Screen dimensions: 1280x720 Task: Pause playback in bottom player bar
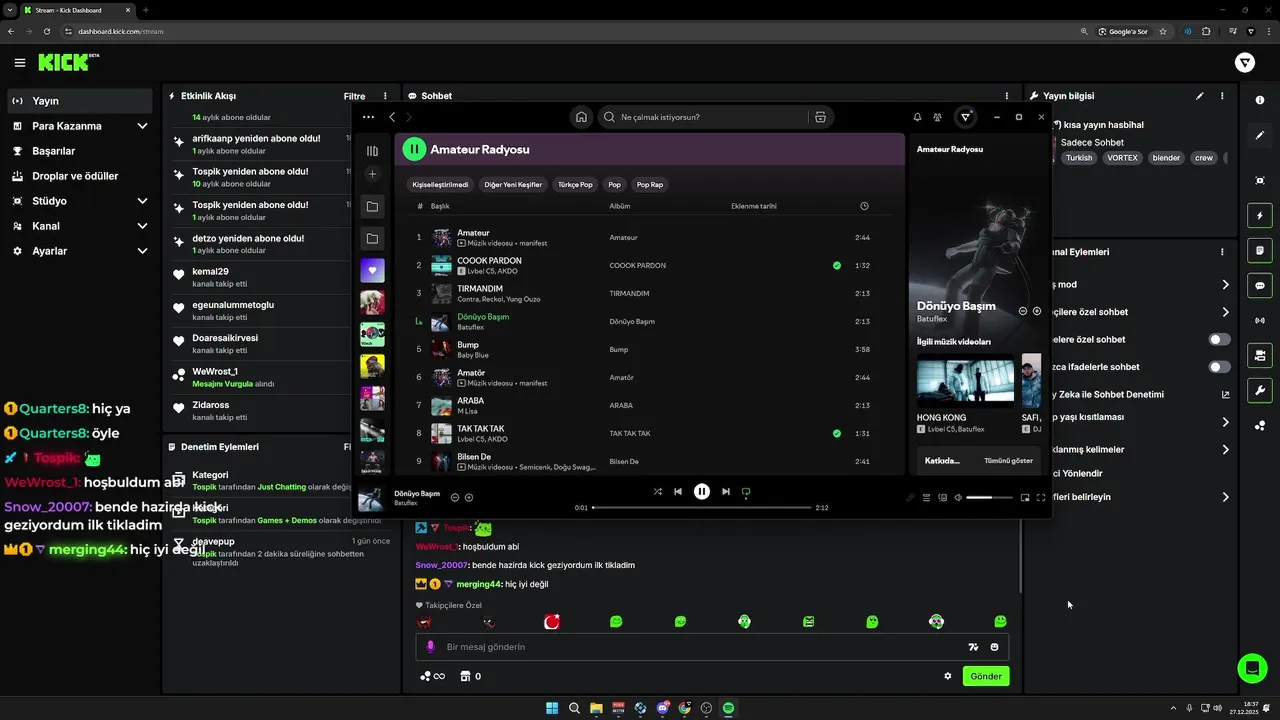pyautogui.click(x=702, y=491)
